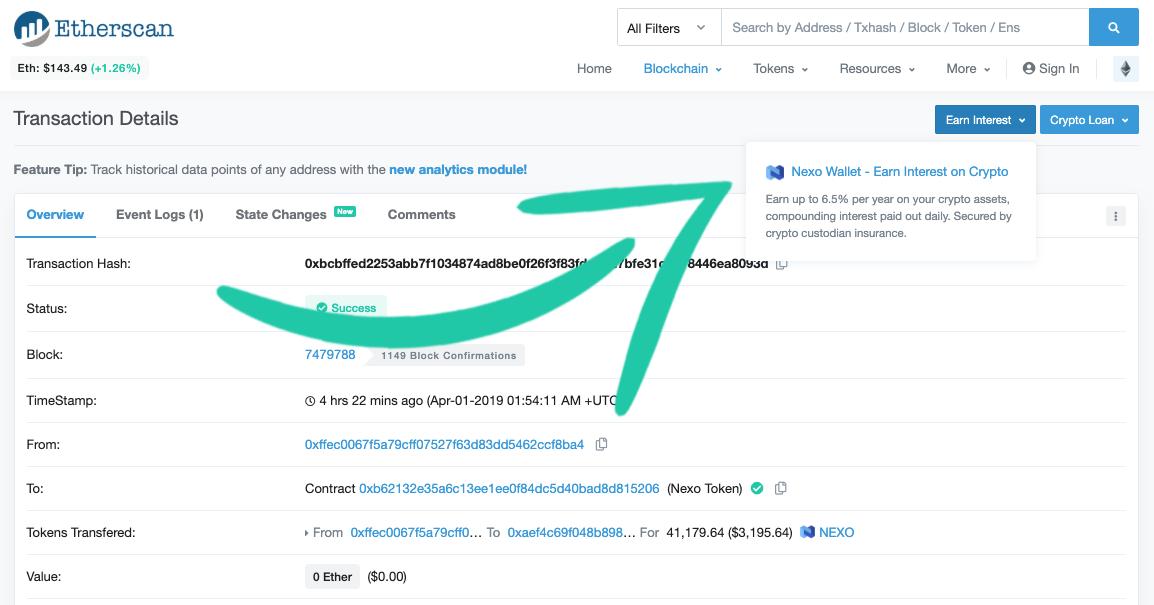Open the Event Logs (1) tab
The image size is (1154, 605).
[160, 214]
